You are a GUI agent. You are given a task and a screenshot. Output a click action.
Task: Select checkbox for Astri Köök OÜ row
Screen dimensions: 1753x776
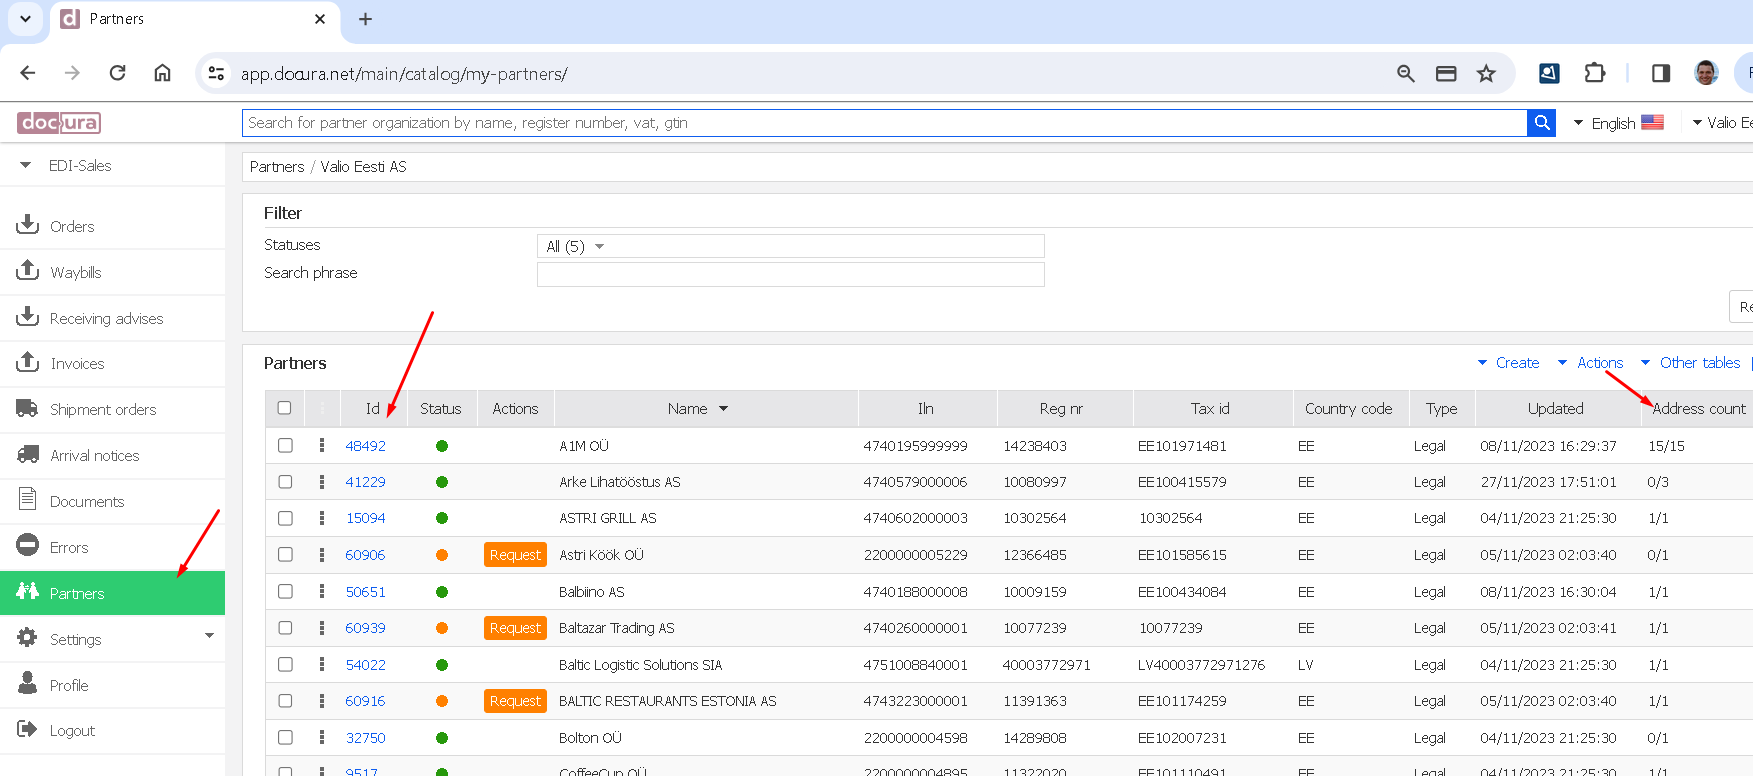[285, 555]
